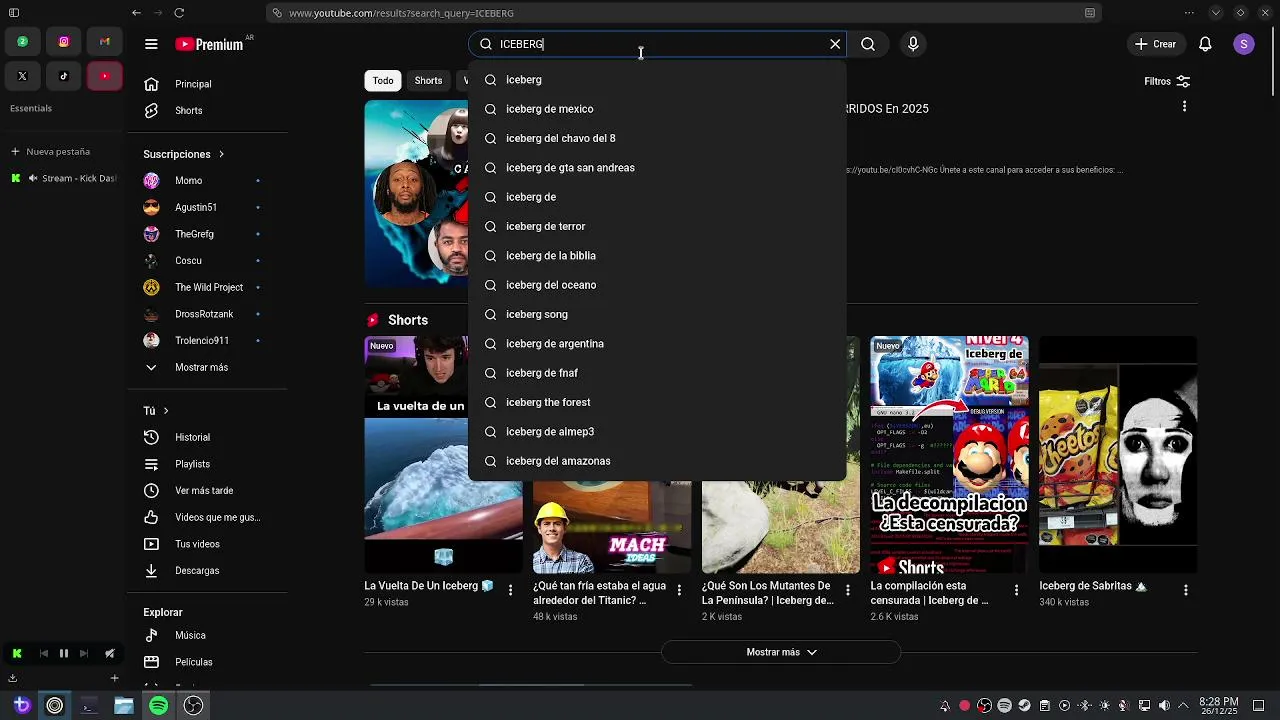Open the WhatsApp pinned tab

point(22,42)
